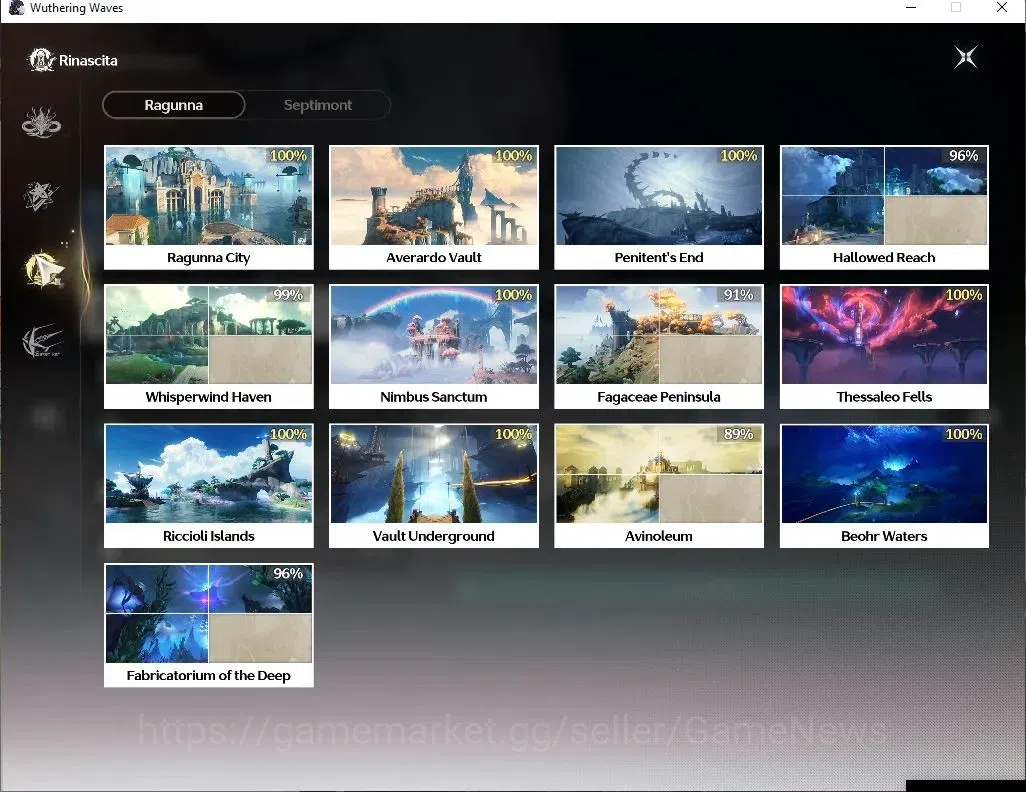Click the 91% progress on Fagaceae Peninsula

(x=738, y=295)
